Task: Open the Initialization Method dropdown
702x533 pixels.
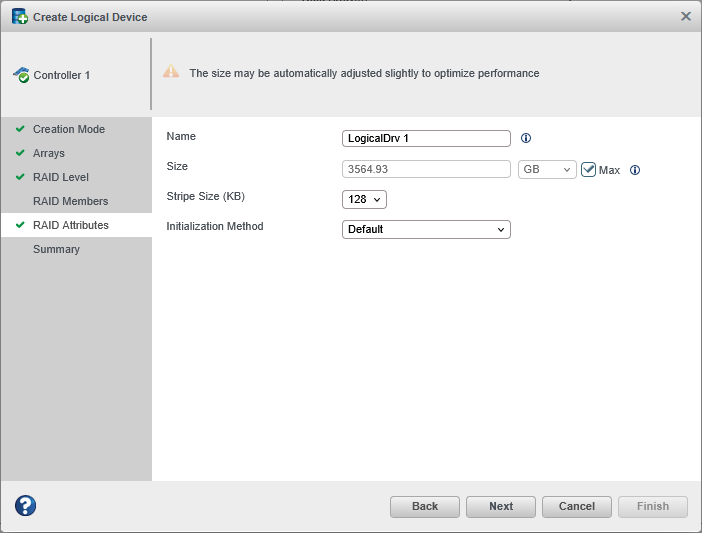Action: point(426,229)
